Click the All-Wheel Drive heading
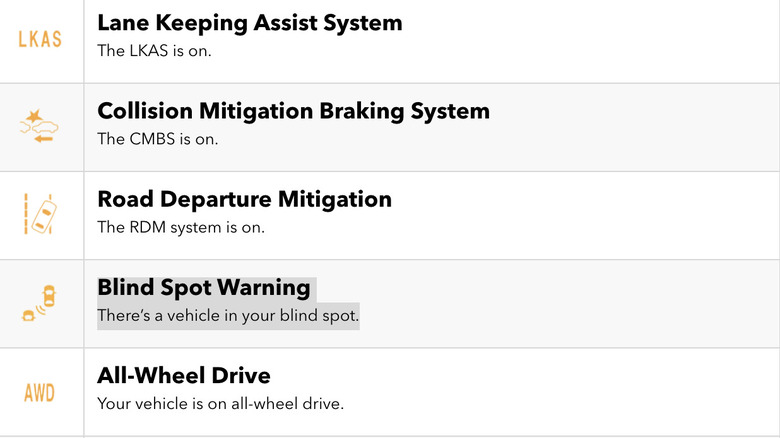Image resolution: width=780 pixels, height=438 pixels. coord(184,376)
